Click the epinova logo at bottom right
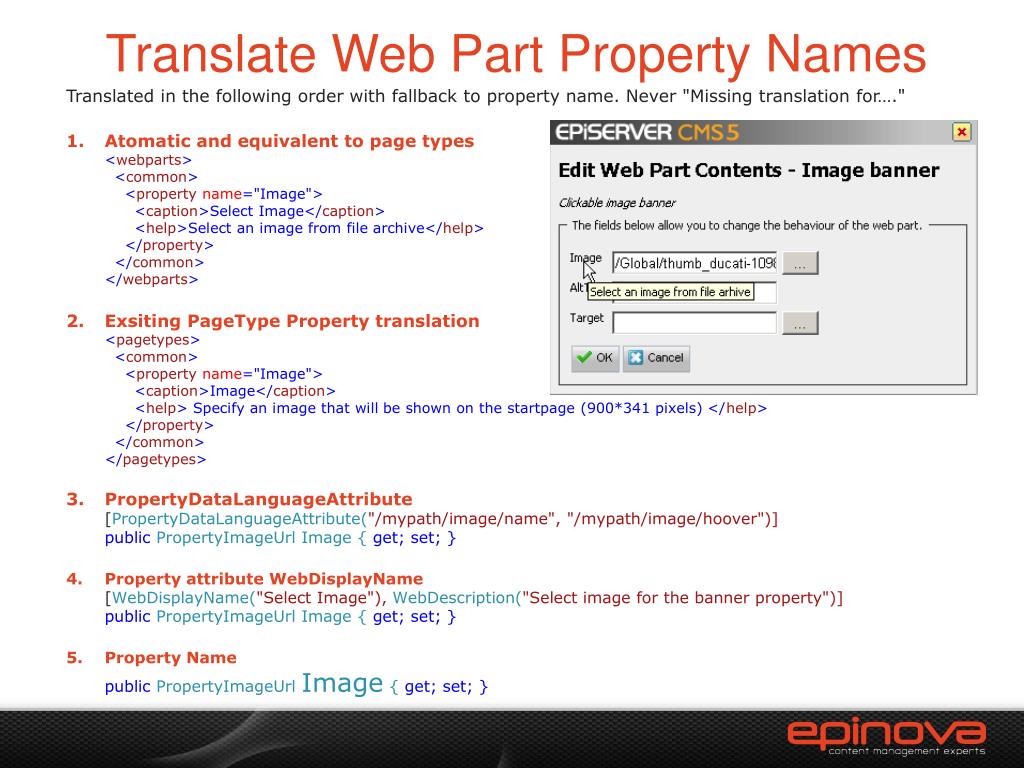This screenshot has height=768, width=1024. pos(886,734)
